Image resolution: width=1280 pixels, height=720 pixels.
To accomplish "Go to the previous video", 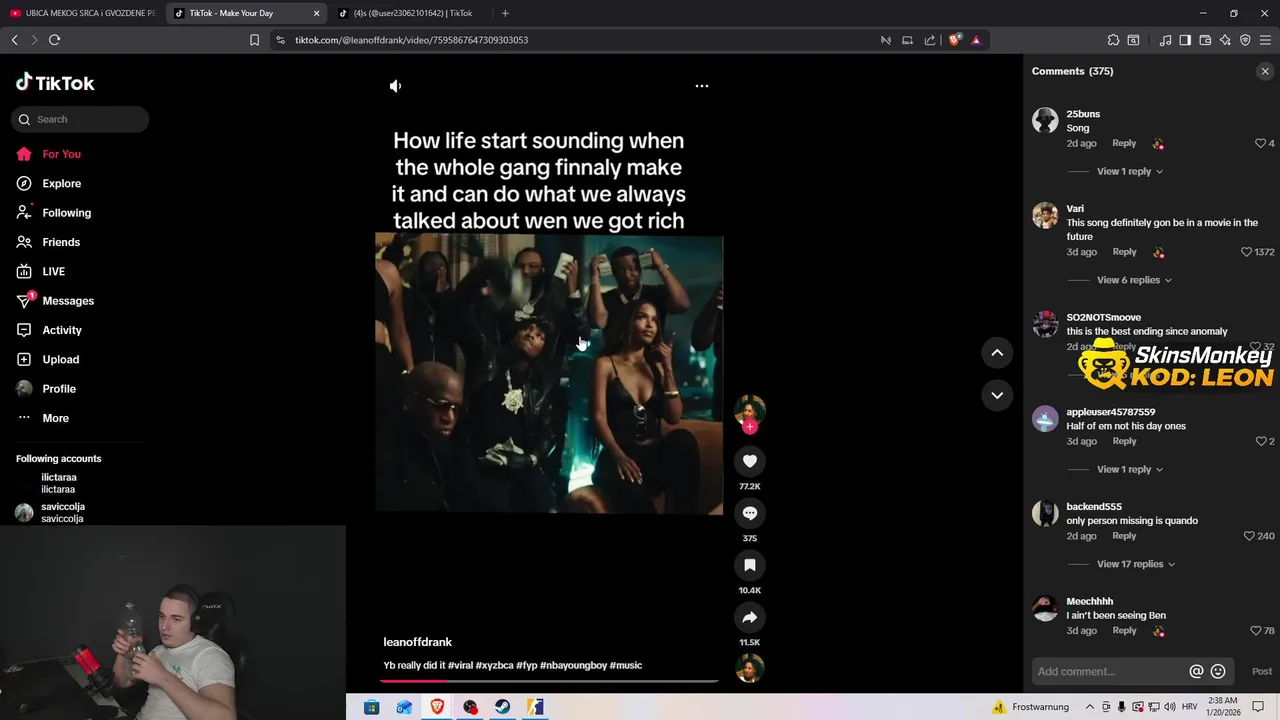I will point(997,353).
